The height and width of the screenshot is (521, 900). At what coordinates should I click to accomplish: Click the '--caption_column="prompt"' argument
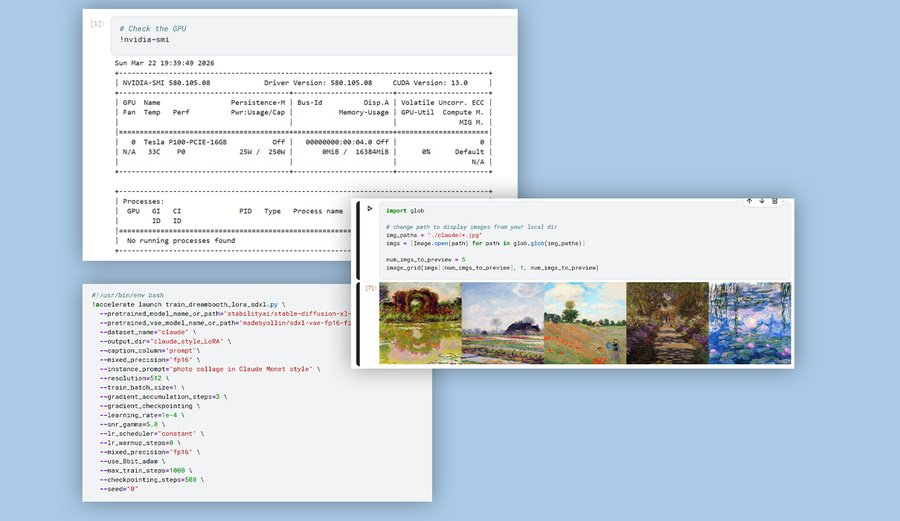click(x=150, y=351)
